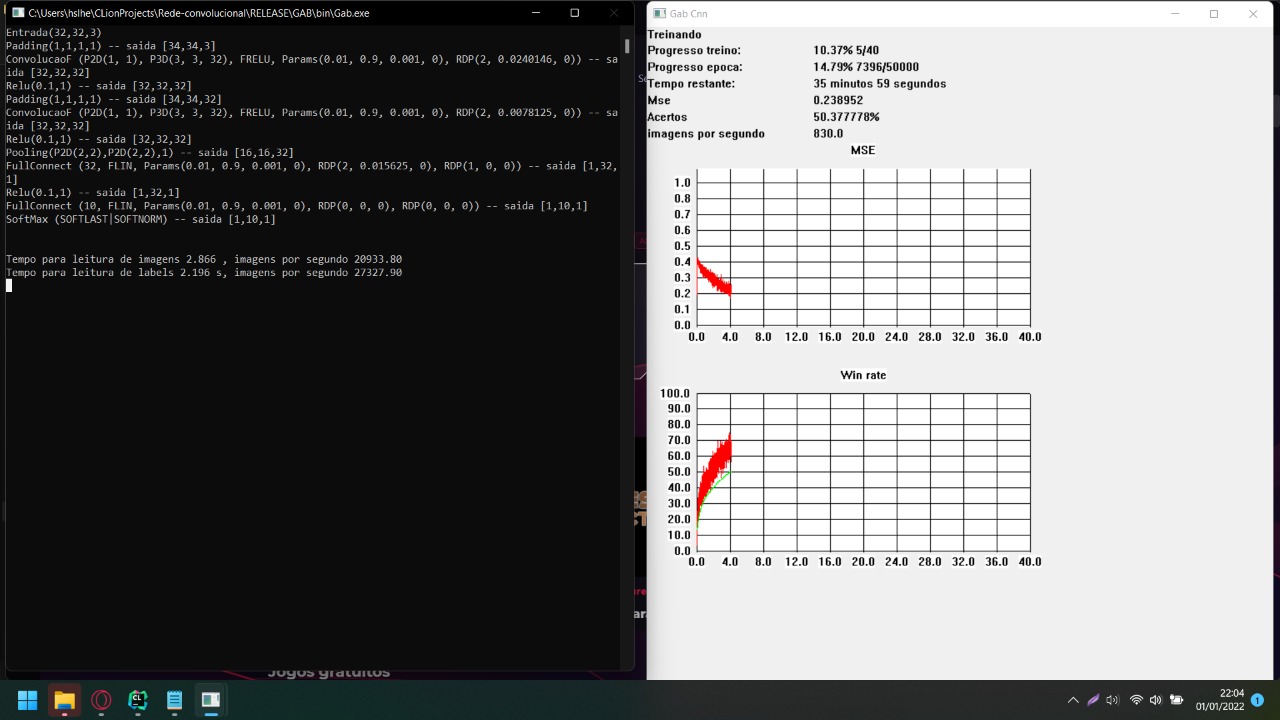The height and width of the screenshot is (720, 1280).
Task: Show hidden system tray icons
Action: pos(1073,700)
